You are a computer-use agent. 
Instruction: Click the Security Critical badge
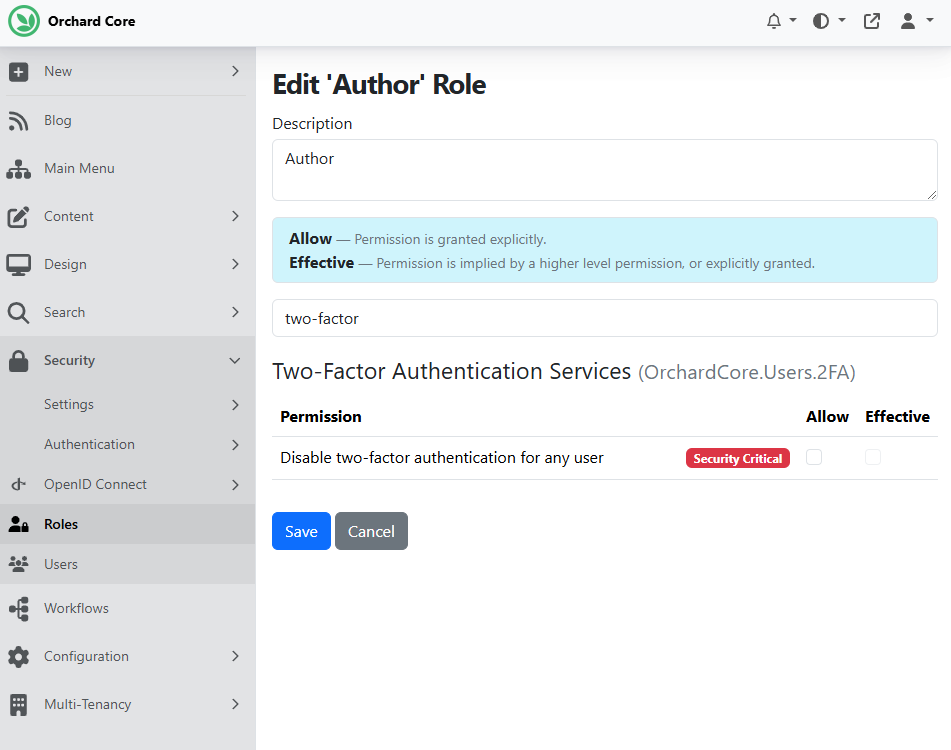(x=738, y=458)
